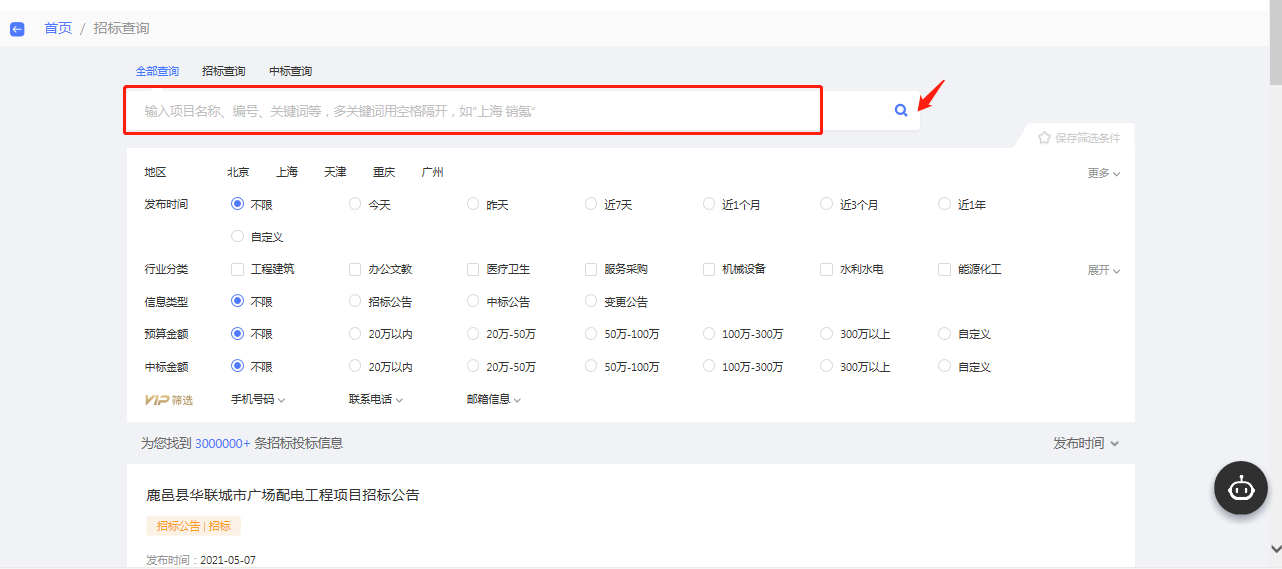Click the star icon for 保存筛选条件

click(x=1044, y=138)
